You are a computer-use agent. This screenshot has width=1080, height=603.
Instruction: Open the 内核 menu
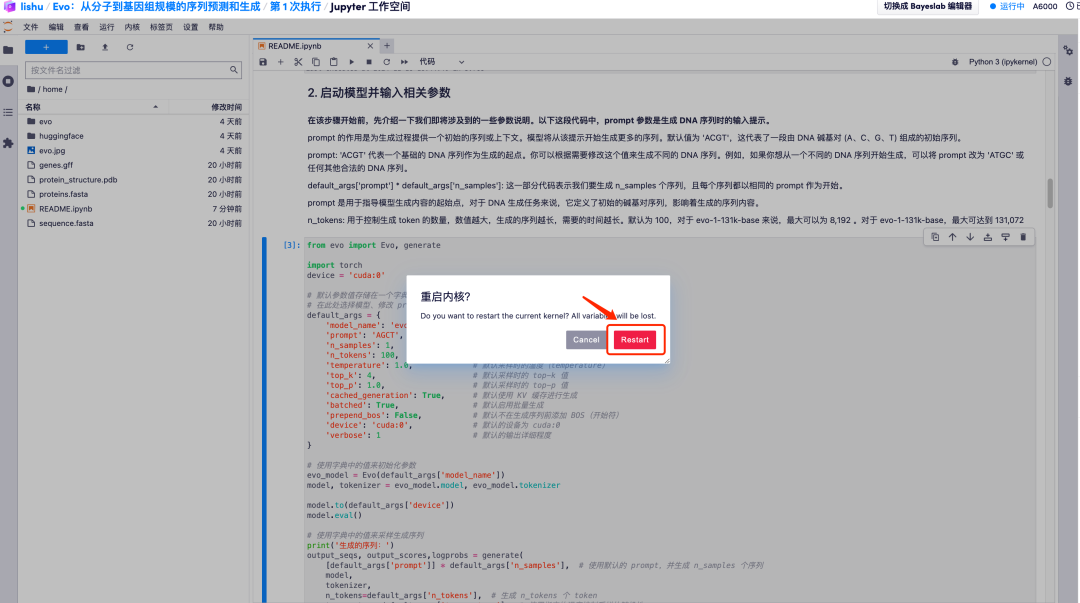coord(132,27)
